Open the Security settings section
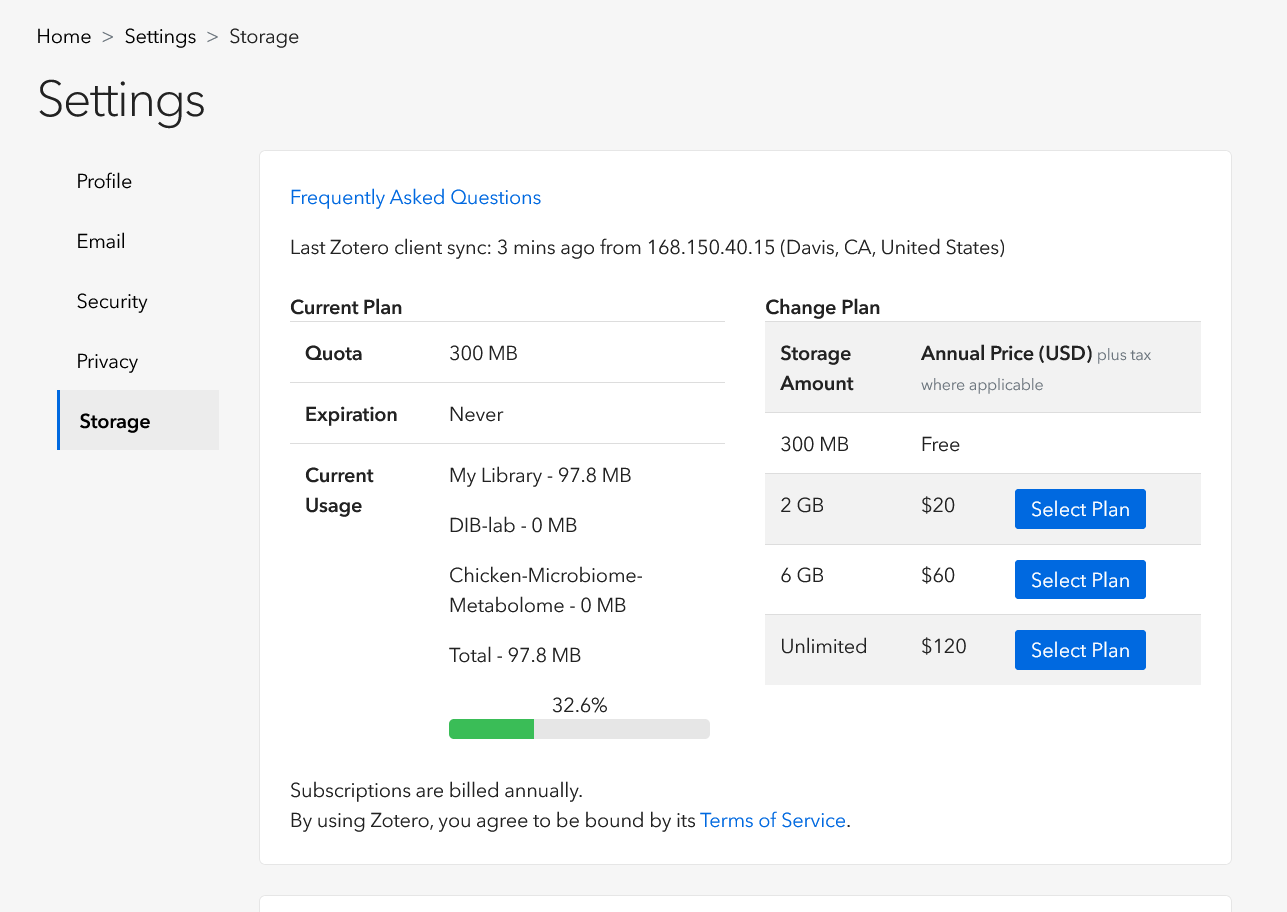The width and height of the screenshot is (1287, 912). click(x=112, y=301)
